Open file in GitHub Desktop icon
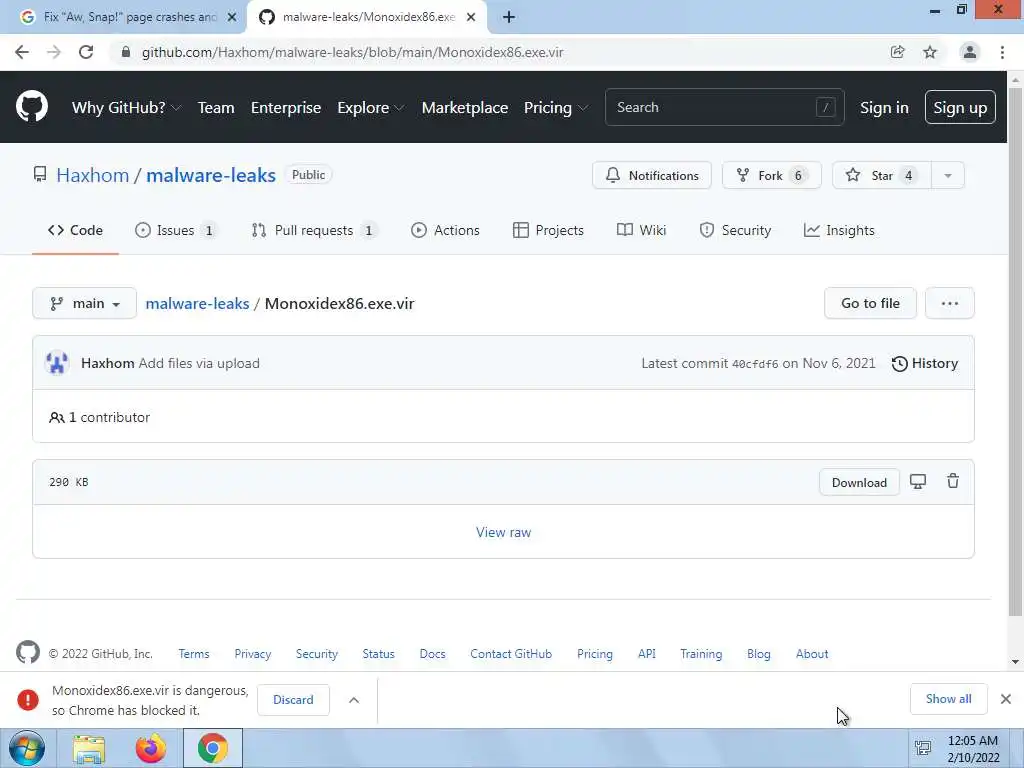The height and width of the screenshot is (768, 1024). pos(918,482)
